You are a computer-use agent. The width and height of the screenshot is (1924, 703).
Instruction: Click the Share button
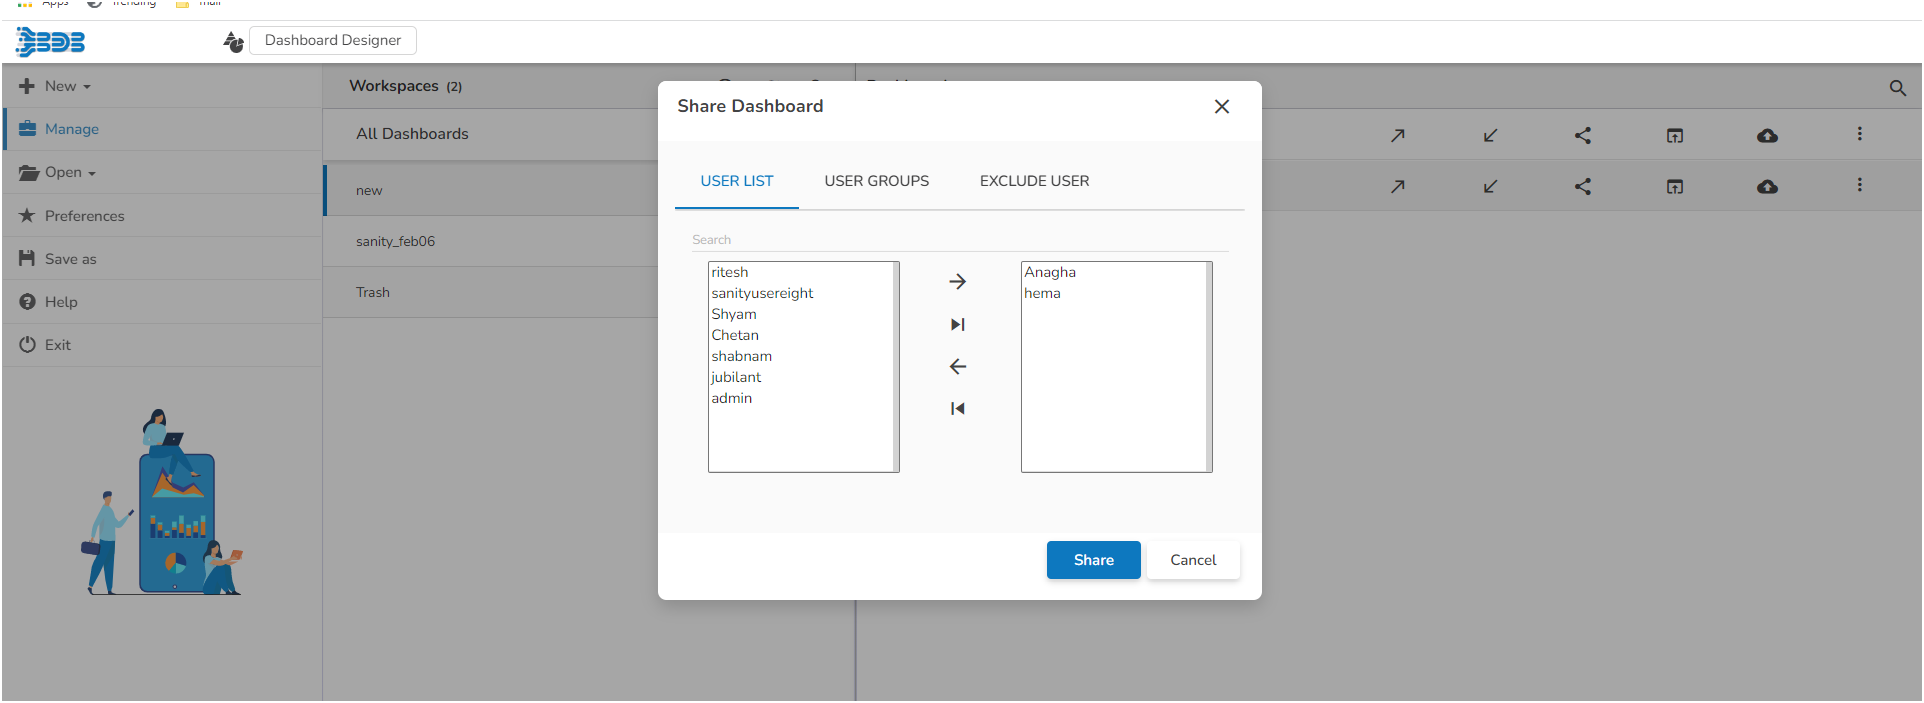pos(1093,560)
